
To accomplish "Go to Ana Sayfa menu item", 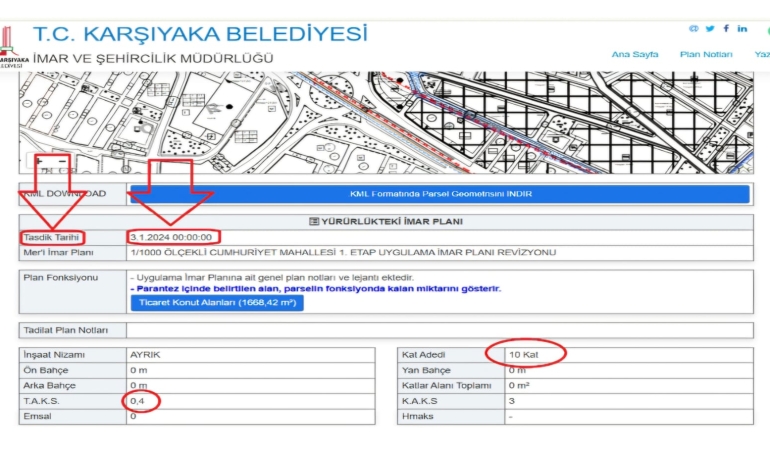I will point(634,54).
